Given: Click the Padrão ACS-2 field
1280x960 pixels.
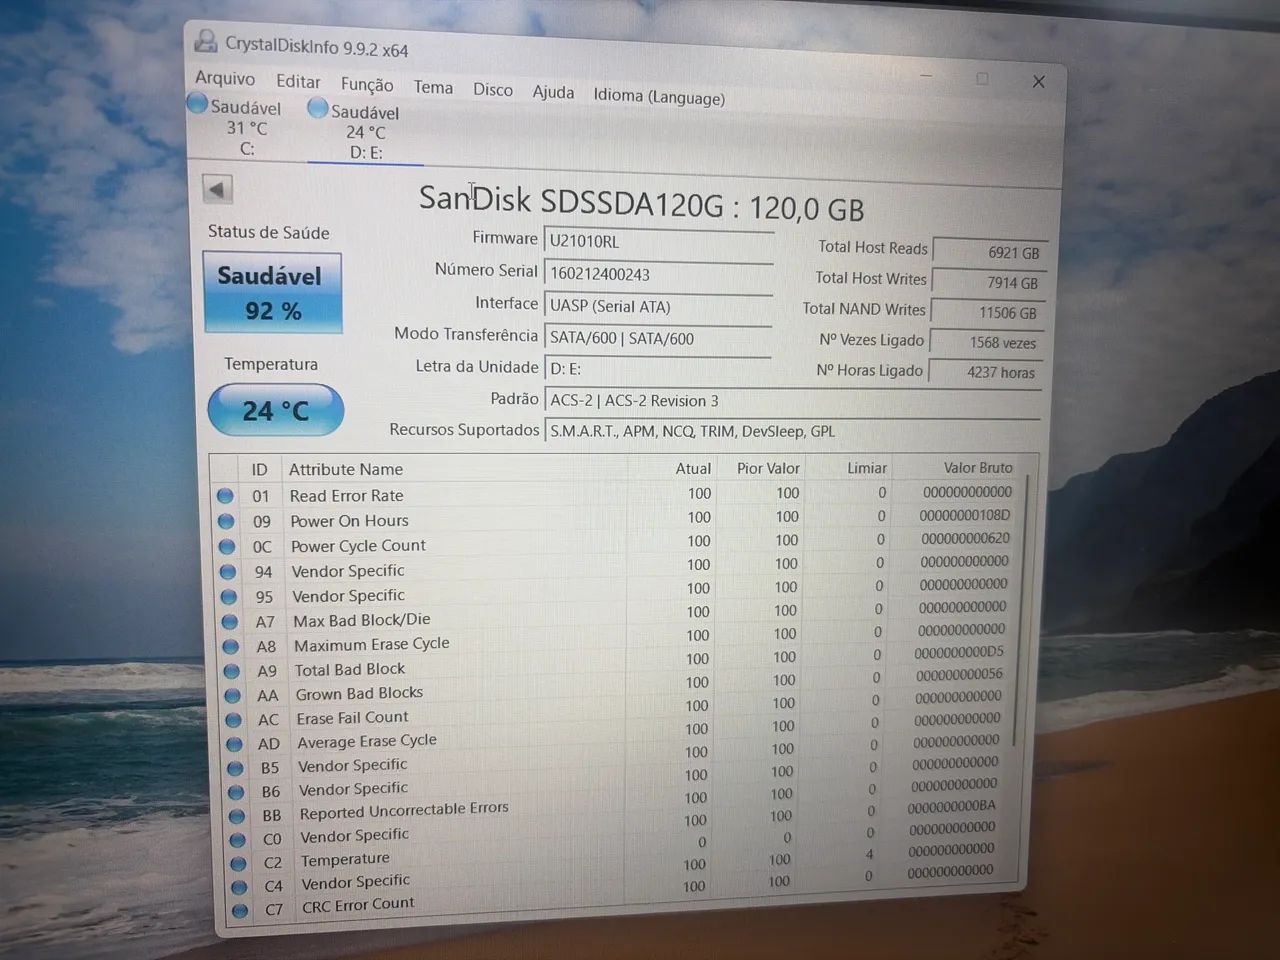Looking at the screenshot, I should [x=792, y=401].
